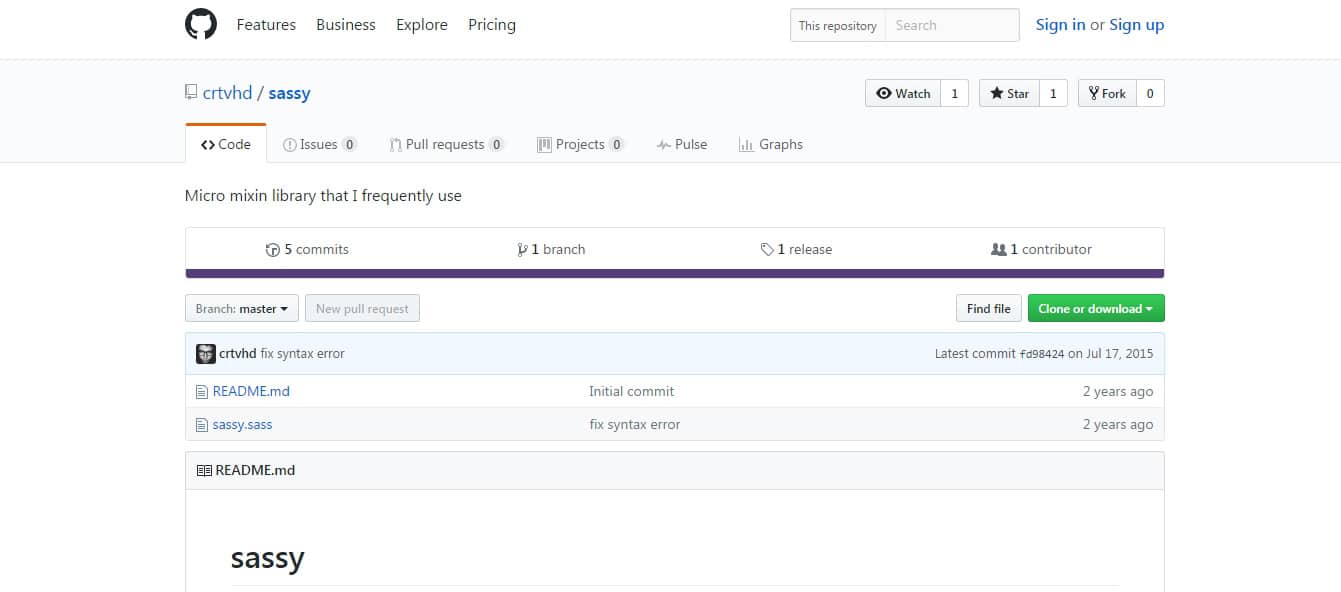Open the commit hash fd98424 link
The width and height of the screenshot is (1341, 592).
point(1041,354)
